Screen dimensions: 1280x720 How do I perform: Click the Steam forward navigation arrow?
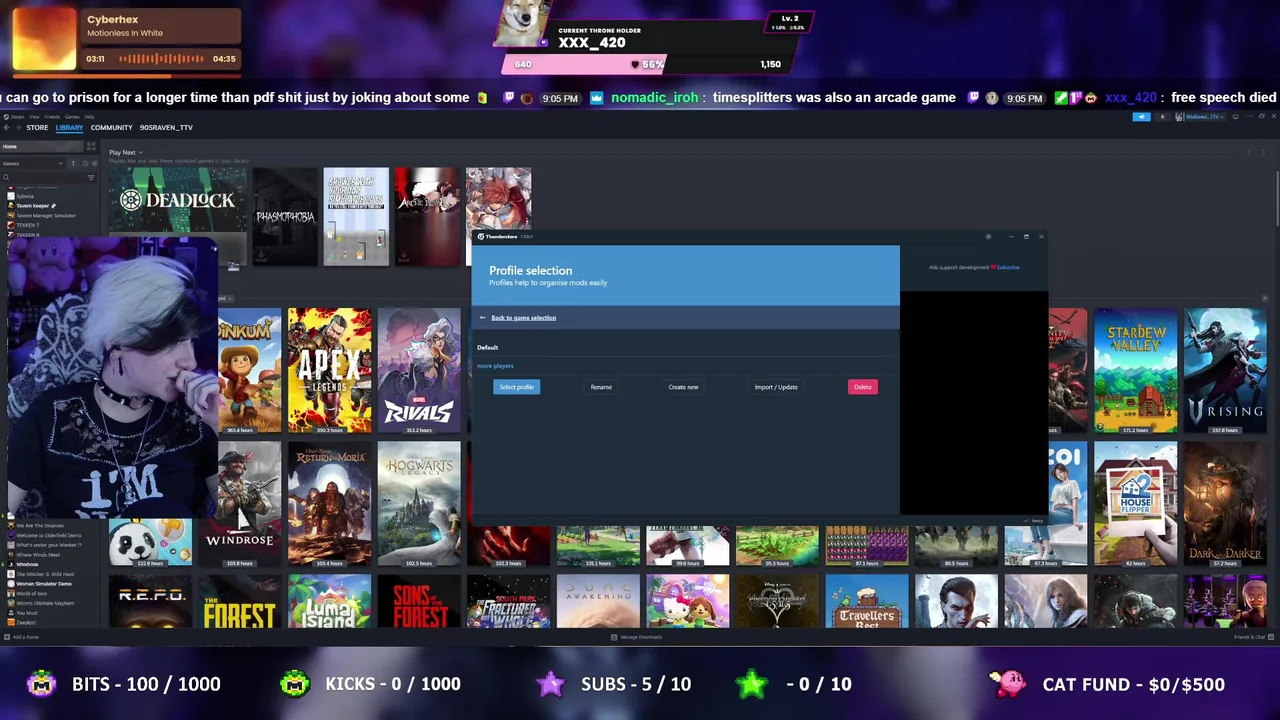point(18,128)
